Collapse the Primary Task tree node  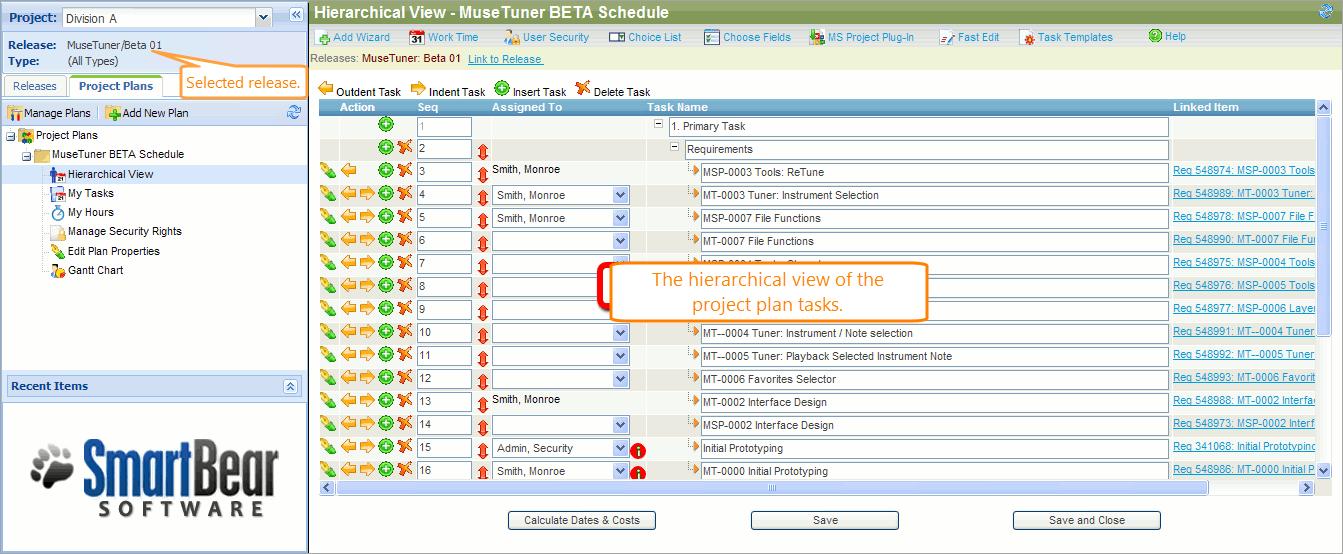658,125
